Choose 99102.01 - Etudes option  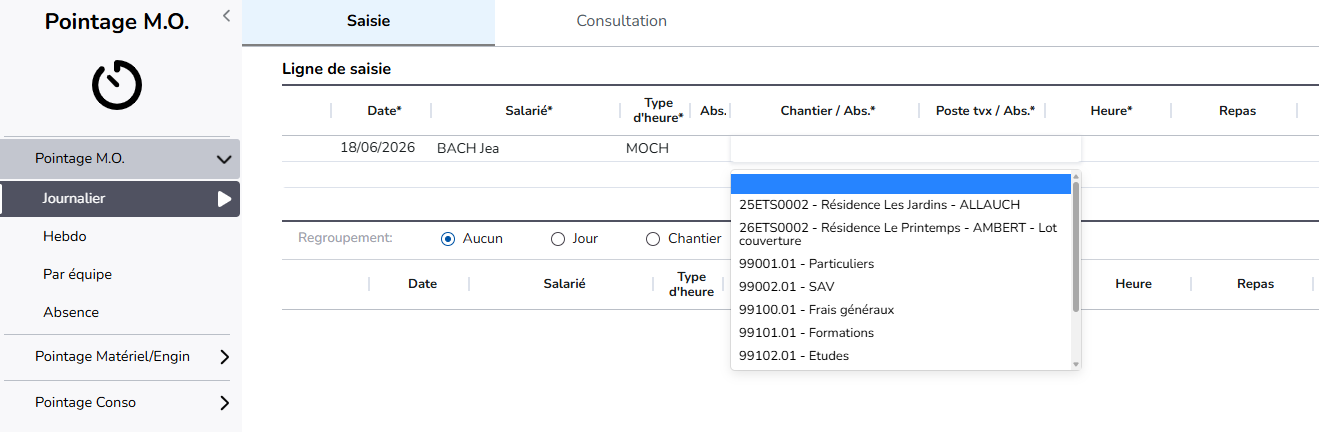click(x=900, y=356)
